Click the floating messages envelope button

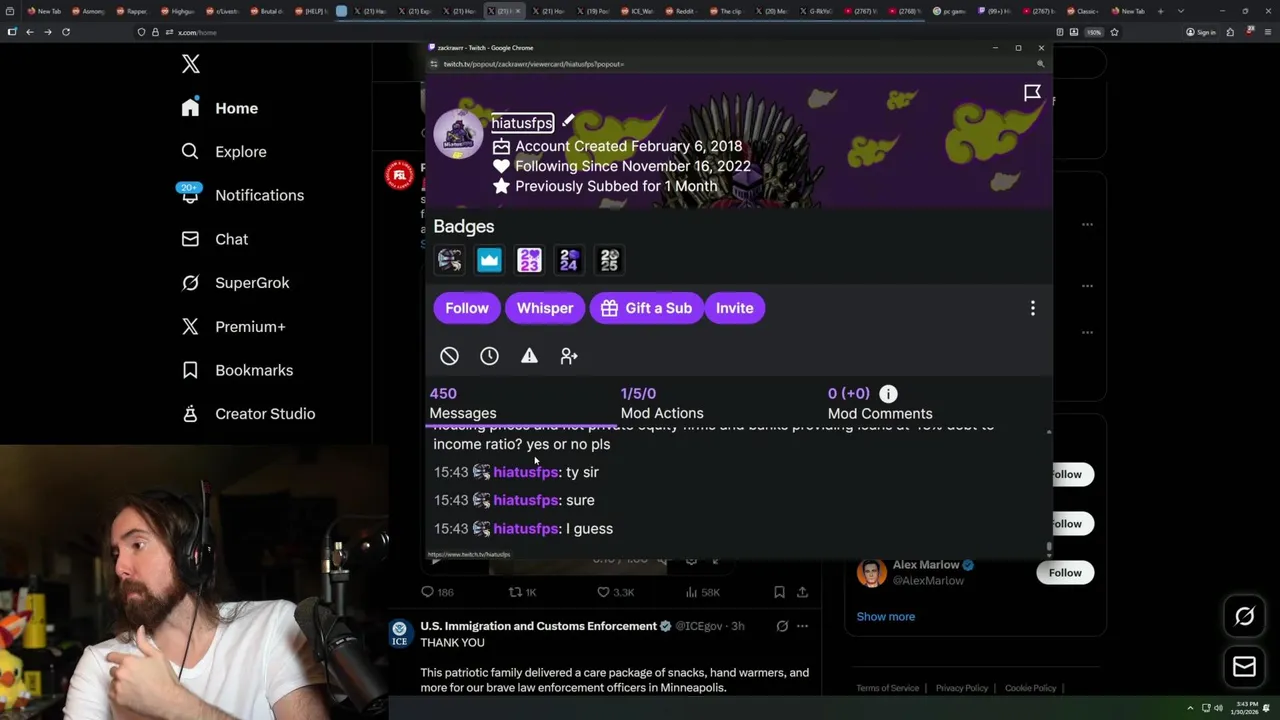(1244, 667)
